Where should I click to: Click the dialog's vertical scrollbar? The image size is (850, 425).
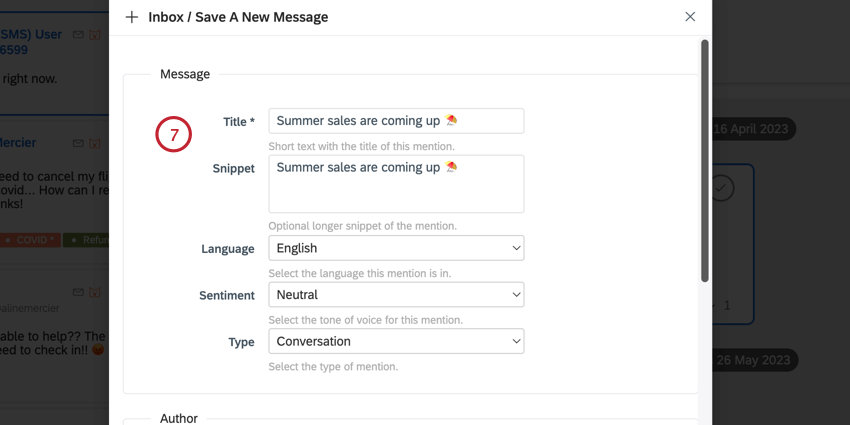705,160
